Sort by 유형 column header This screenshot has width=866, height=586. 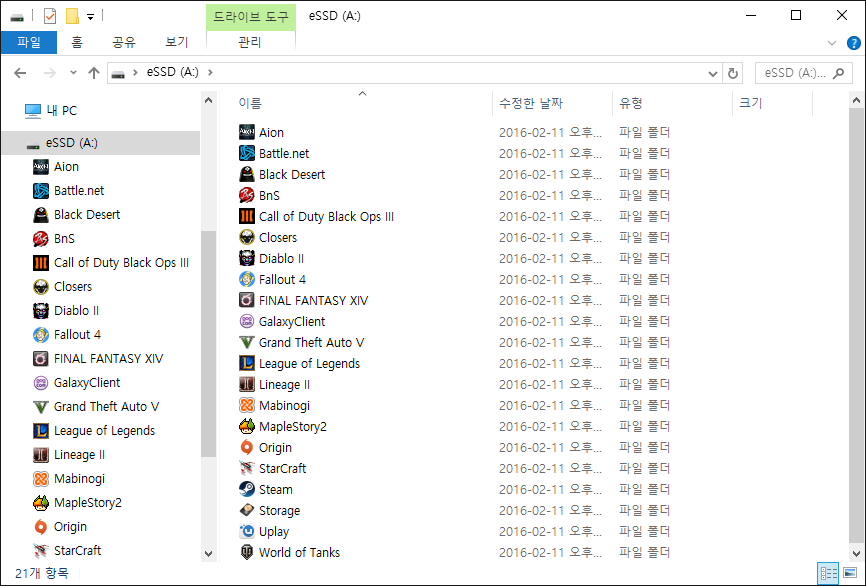click(x=631, y=103)
